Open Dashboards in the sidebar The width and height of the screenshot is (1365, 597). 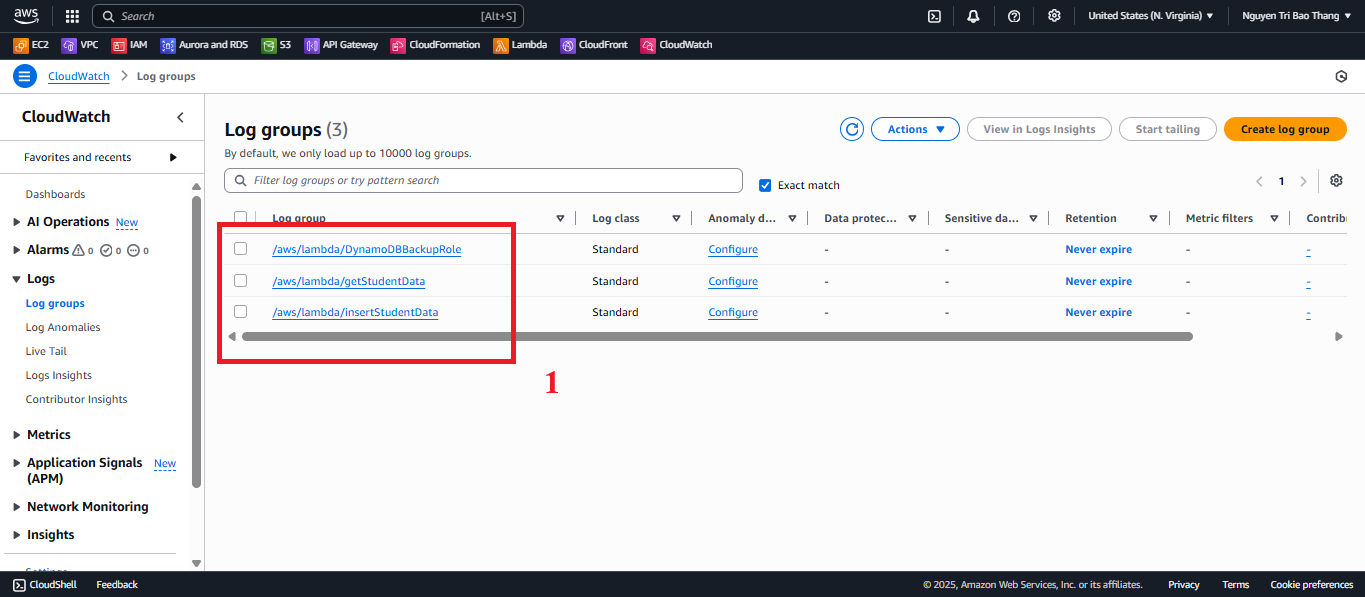[55, 194]
